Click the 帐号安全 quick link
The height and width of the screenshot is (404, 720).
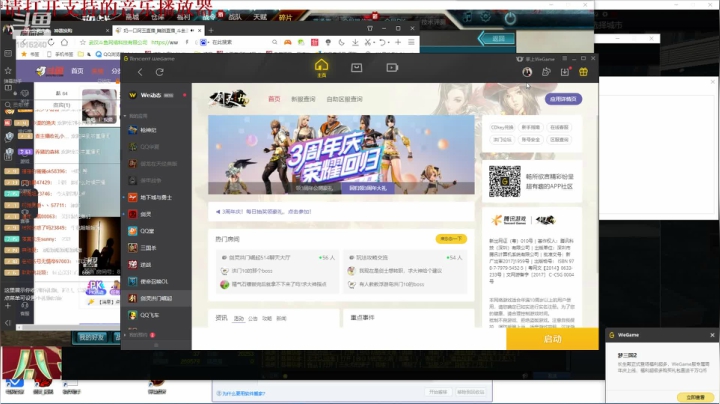pos(530,140)
